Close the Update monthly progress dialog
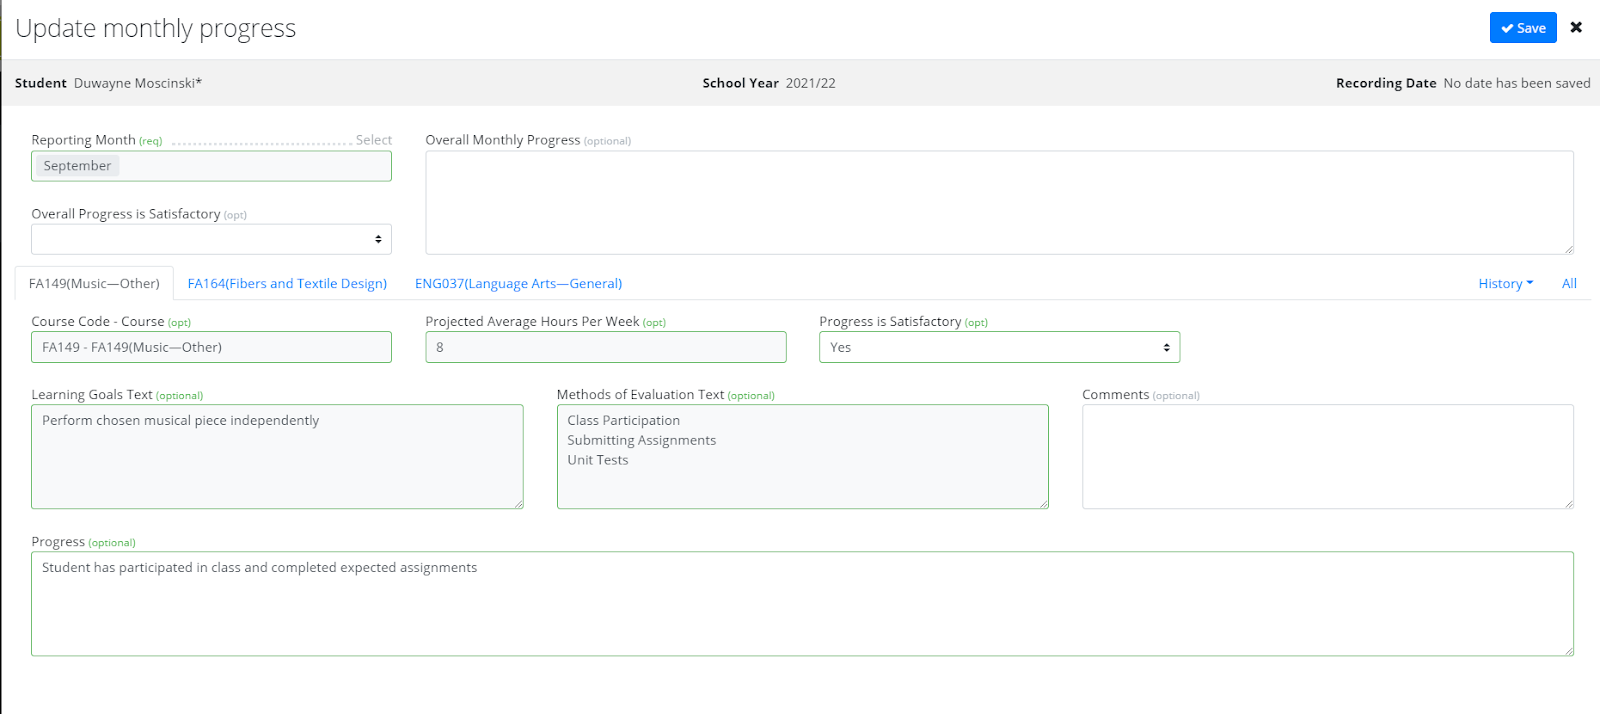Viewport: 1600px width, 714px height. click(x=1576, y=27)
